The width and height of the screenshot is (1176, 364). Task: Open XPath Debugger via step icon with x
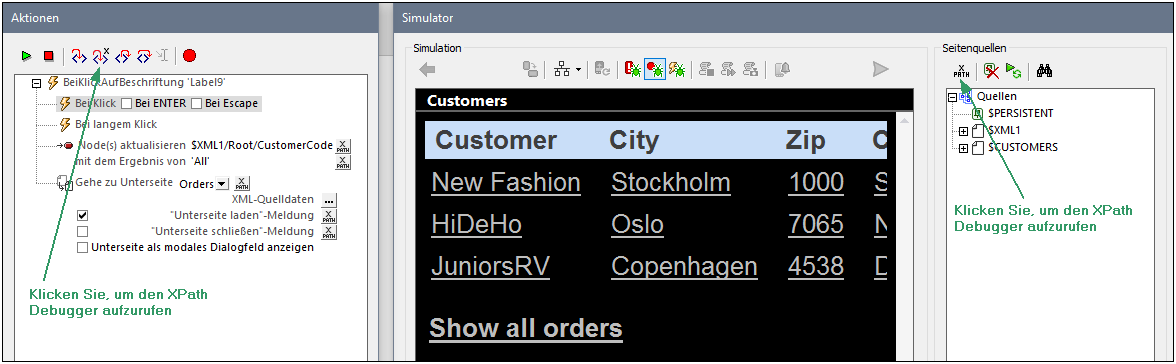pos(100,56)
